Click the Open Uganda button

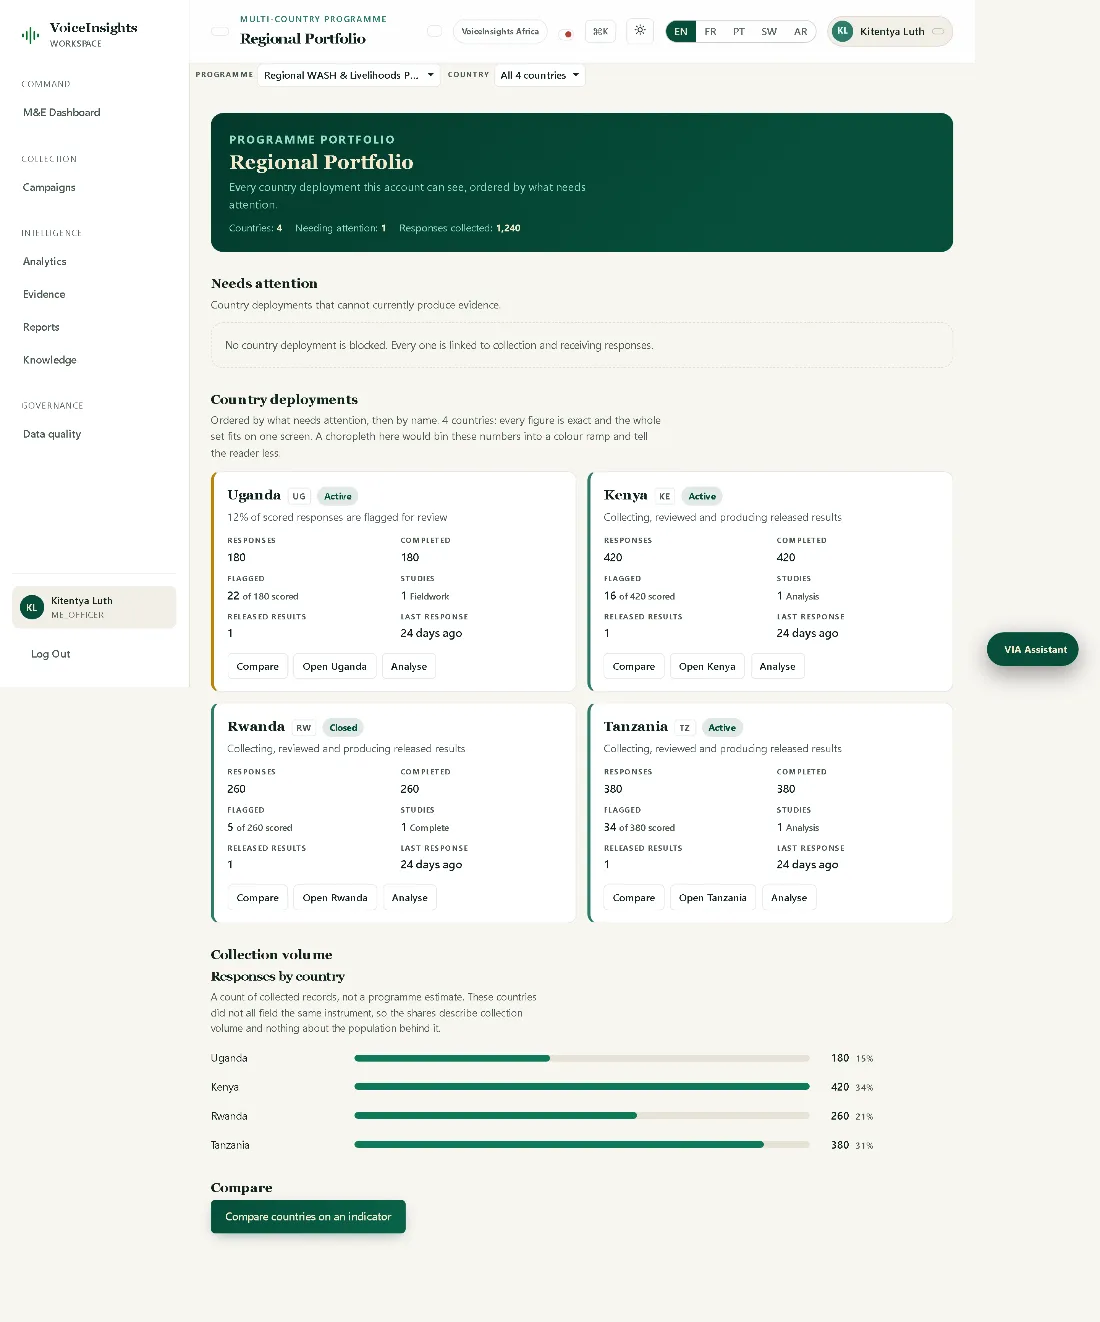(335, 667)
